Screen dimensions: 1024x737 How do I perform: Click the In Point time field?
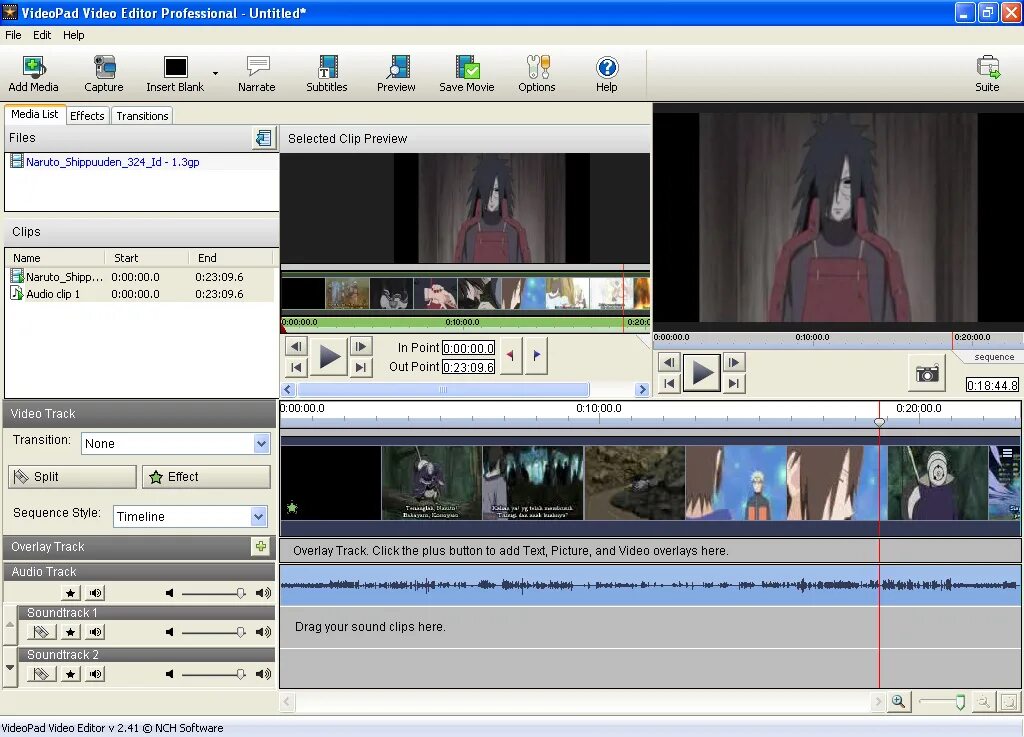tap(468, 348)
